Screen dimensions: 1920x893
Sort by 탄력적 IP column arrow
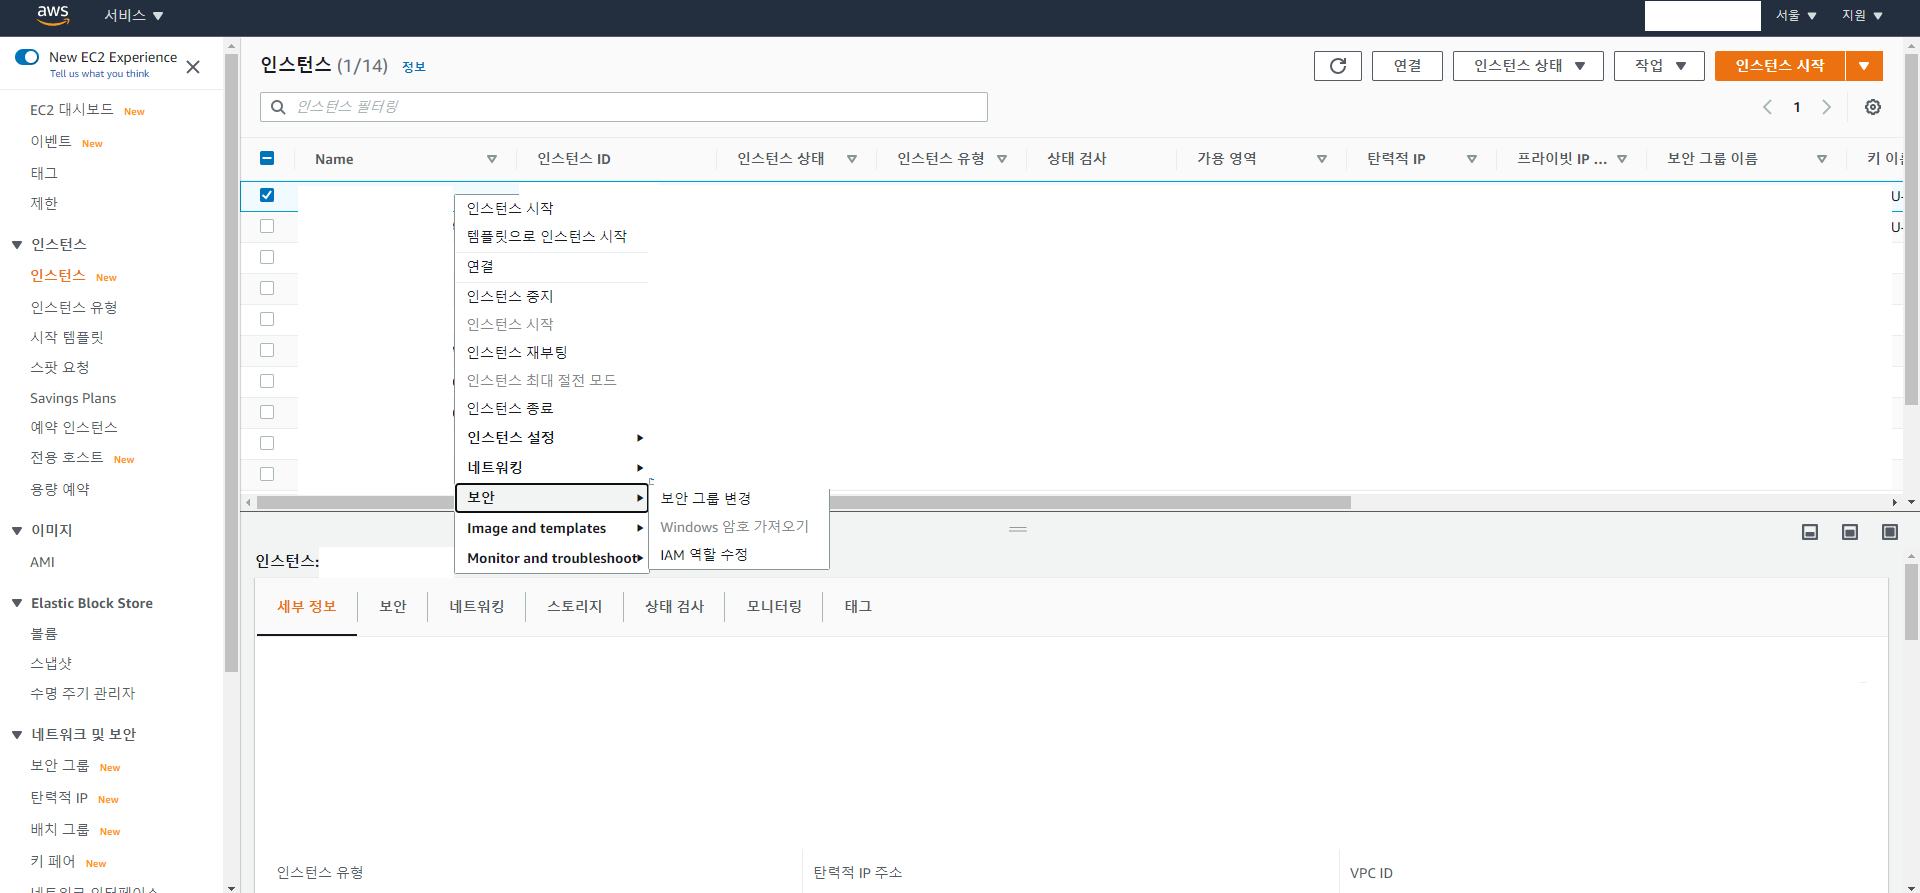coord(1472,159)
